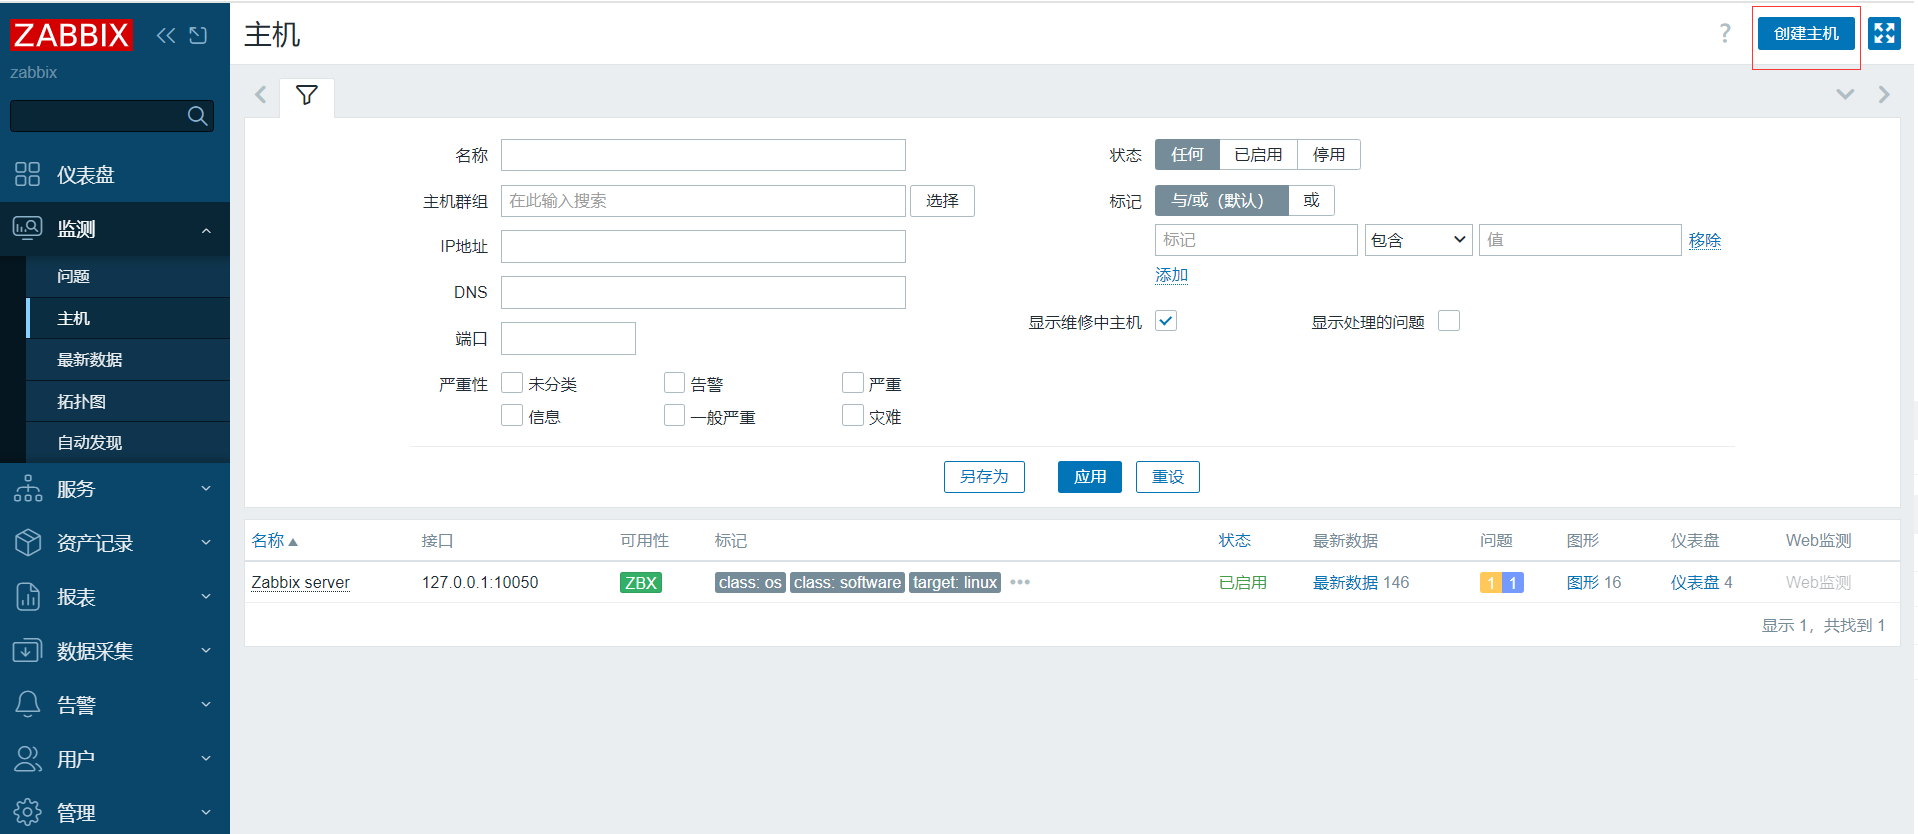
Task: Click 选择 host group button
Action: [x=942, y=201]
